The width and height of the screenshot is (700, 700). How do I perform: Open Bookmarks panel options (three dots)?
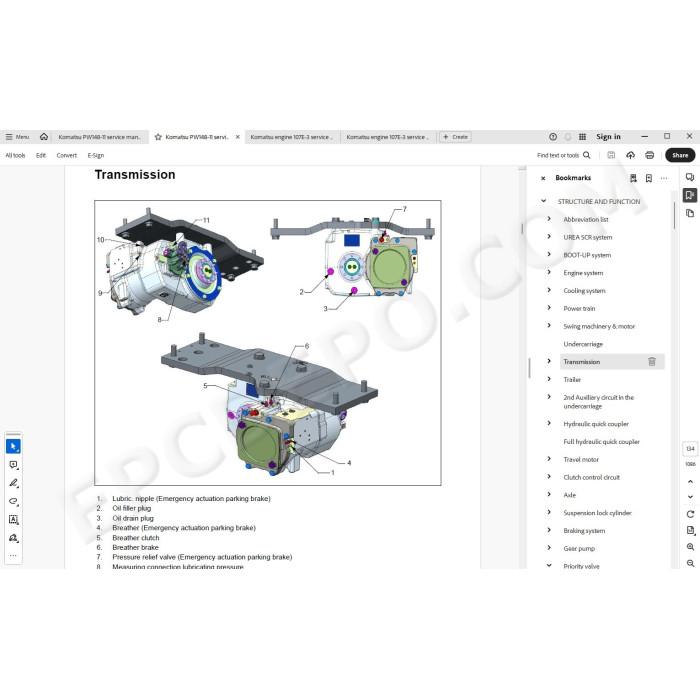click(x=664, y=178)
